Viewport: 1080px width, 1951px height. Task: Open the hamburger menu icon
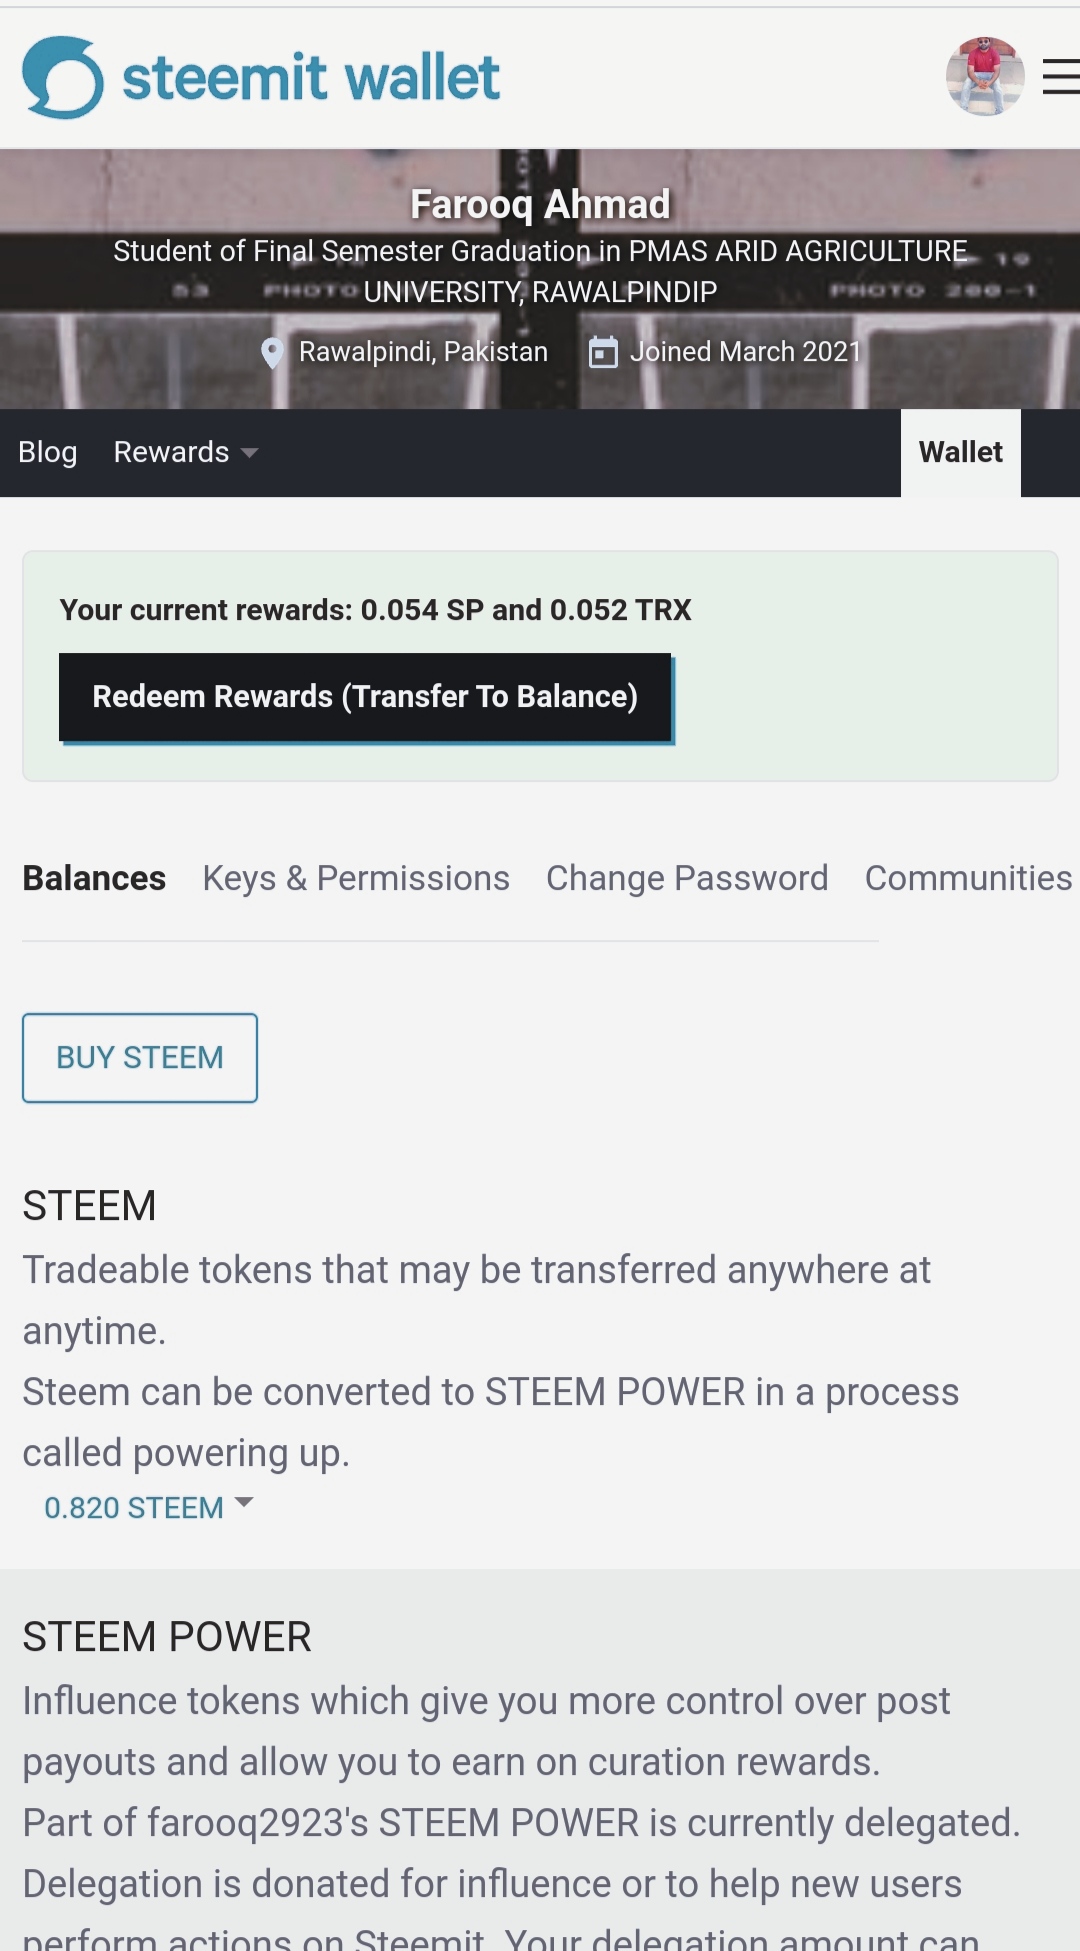tap(1061, 77)
